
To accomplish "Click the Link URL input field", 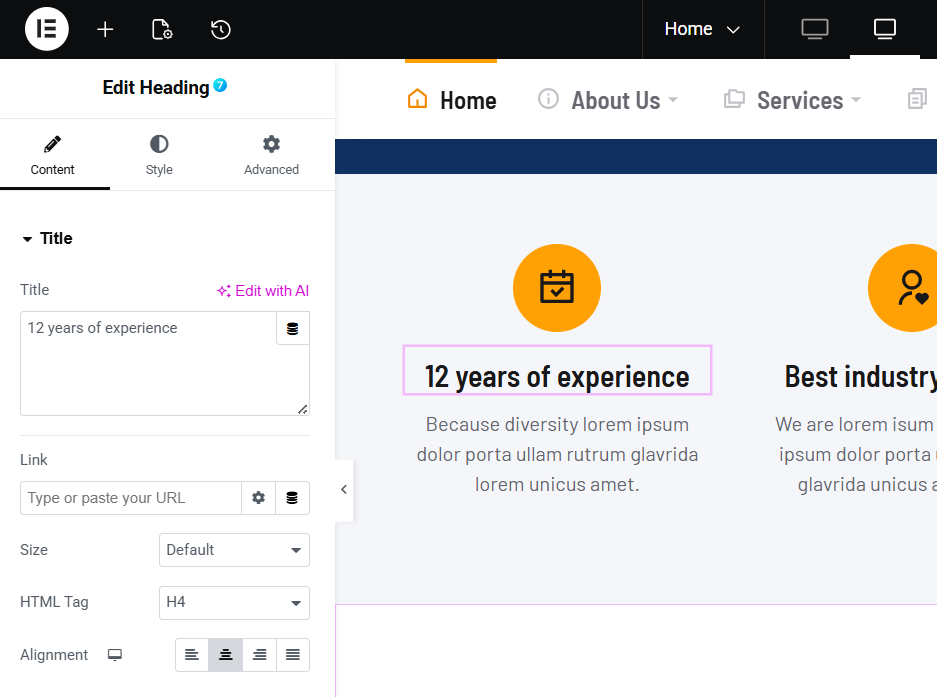I will tap(130, 498).
